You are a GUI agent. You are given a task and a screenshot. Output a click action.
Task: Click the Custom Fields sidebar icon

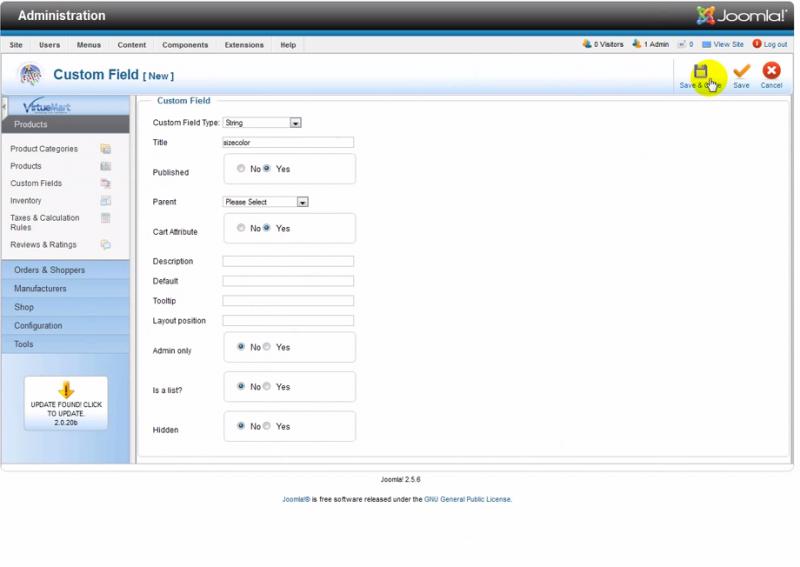click(x=105, y=184)
